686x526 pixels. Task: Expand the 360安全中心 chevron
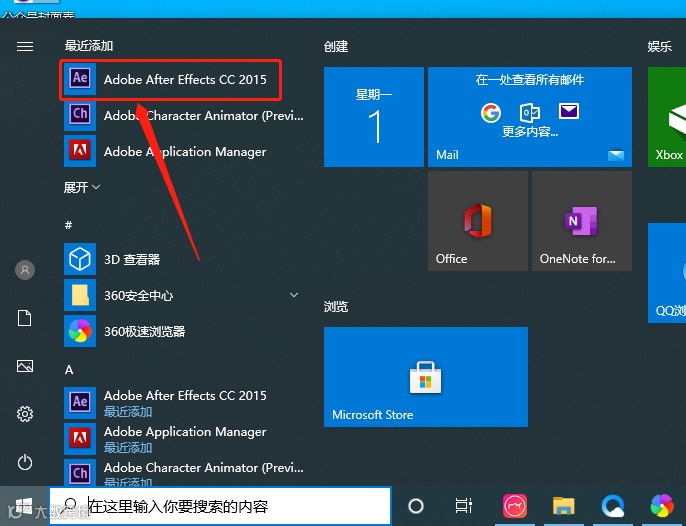(294, 295)
